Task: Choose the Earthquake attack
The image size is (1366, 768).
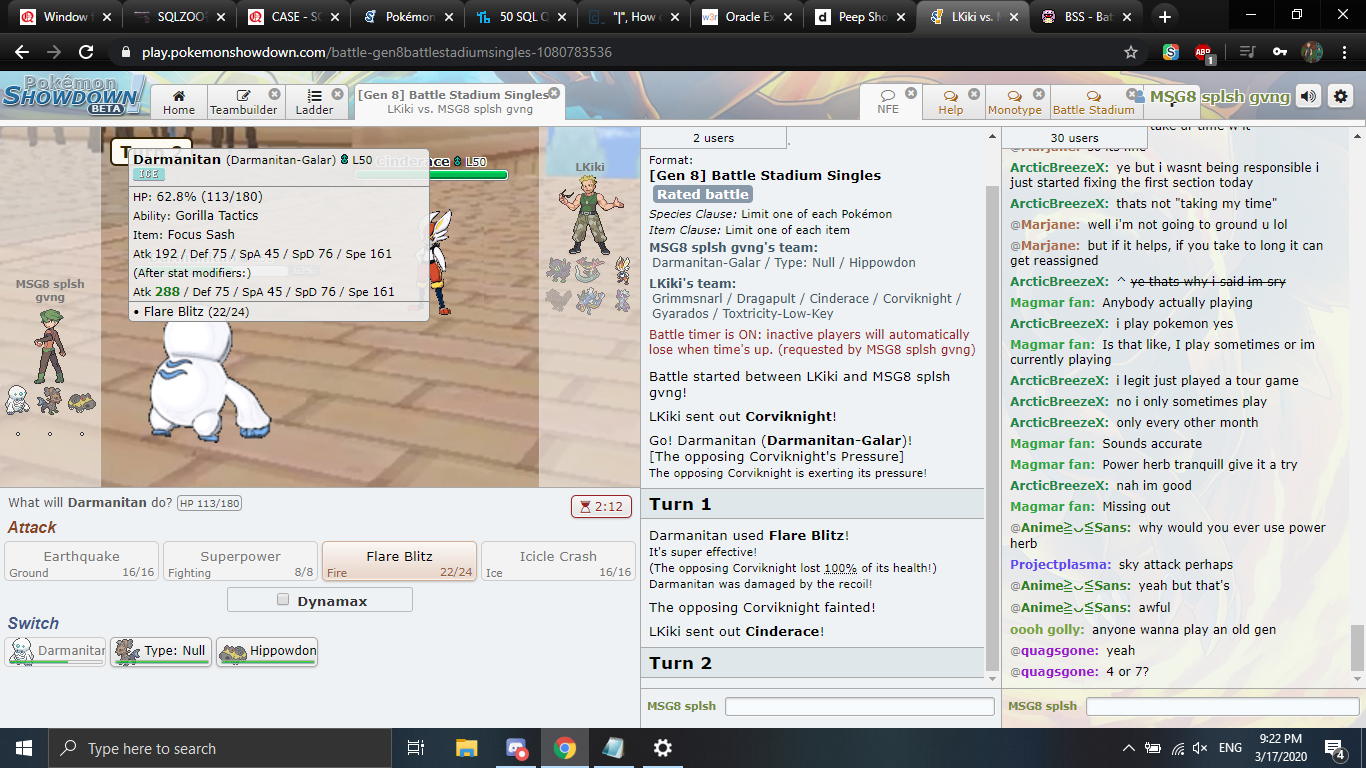Action: (x=81, y=561)
